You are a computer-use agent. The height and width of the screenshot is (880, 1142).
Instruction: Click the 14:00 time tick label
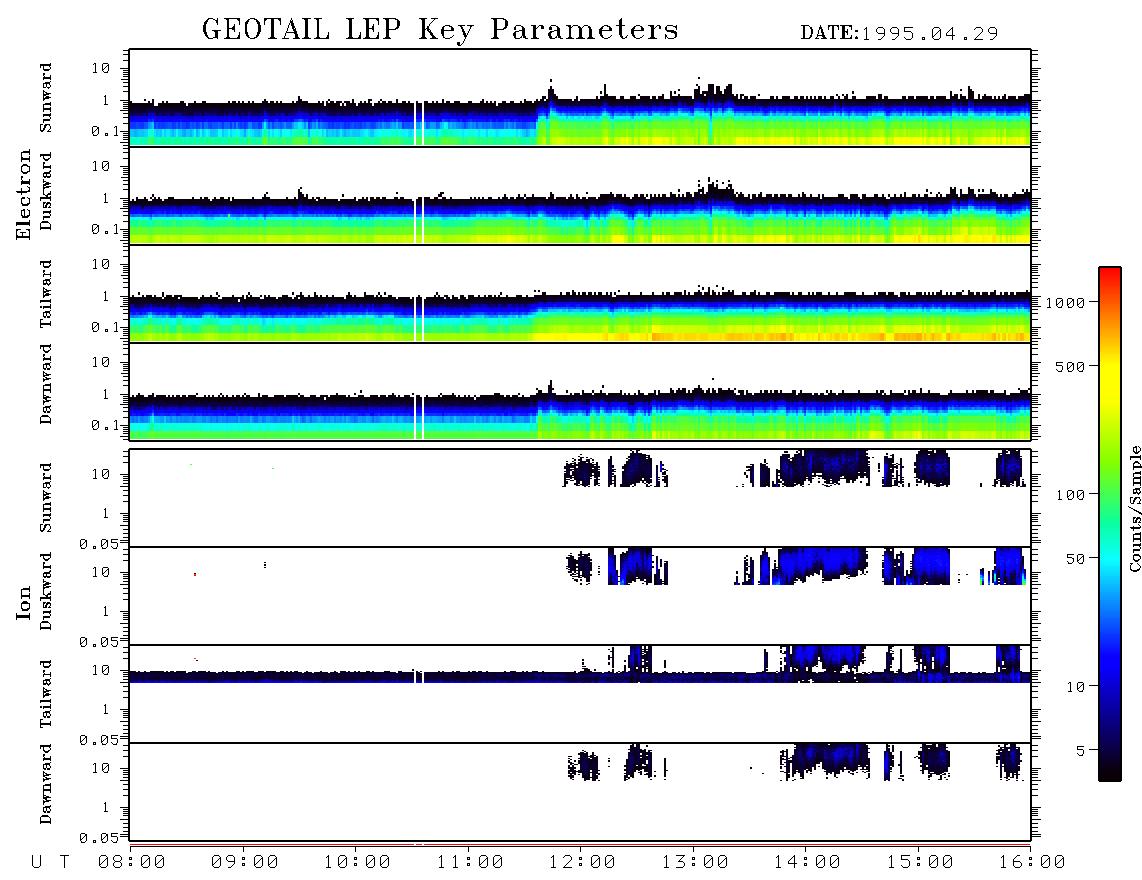[x=807, y=862]
